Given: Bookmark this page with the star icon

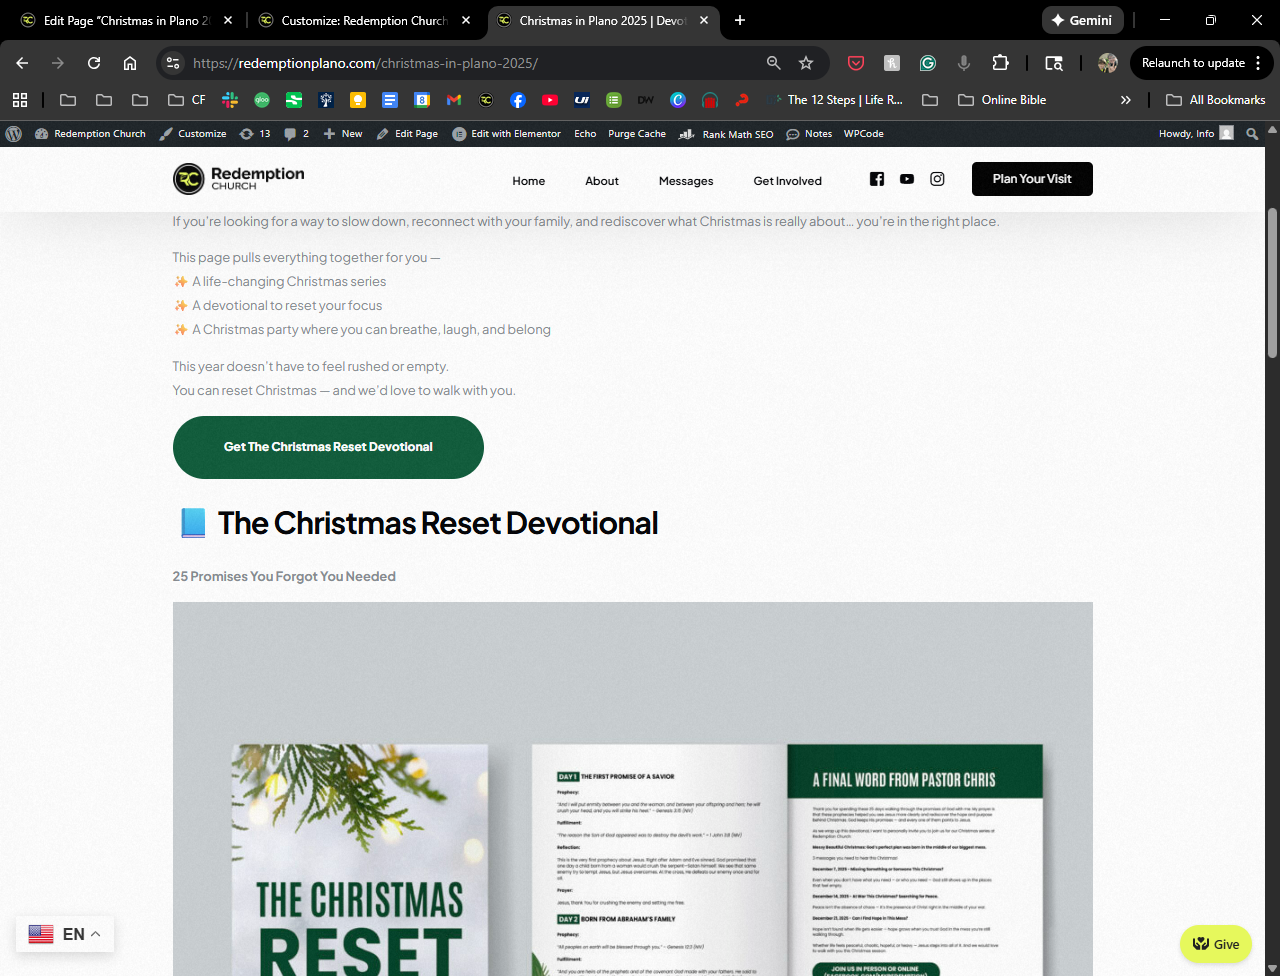Looking at the screenshot, I should coord(806,63).
